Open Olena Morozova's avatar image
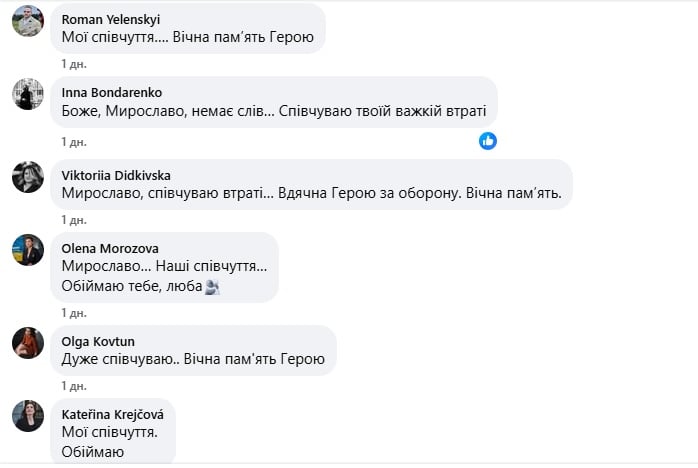 (28, 249)
